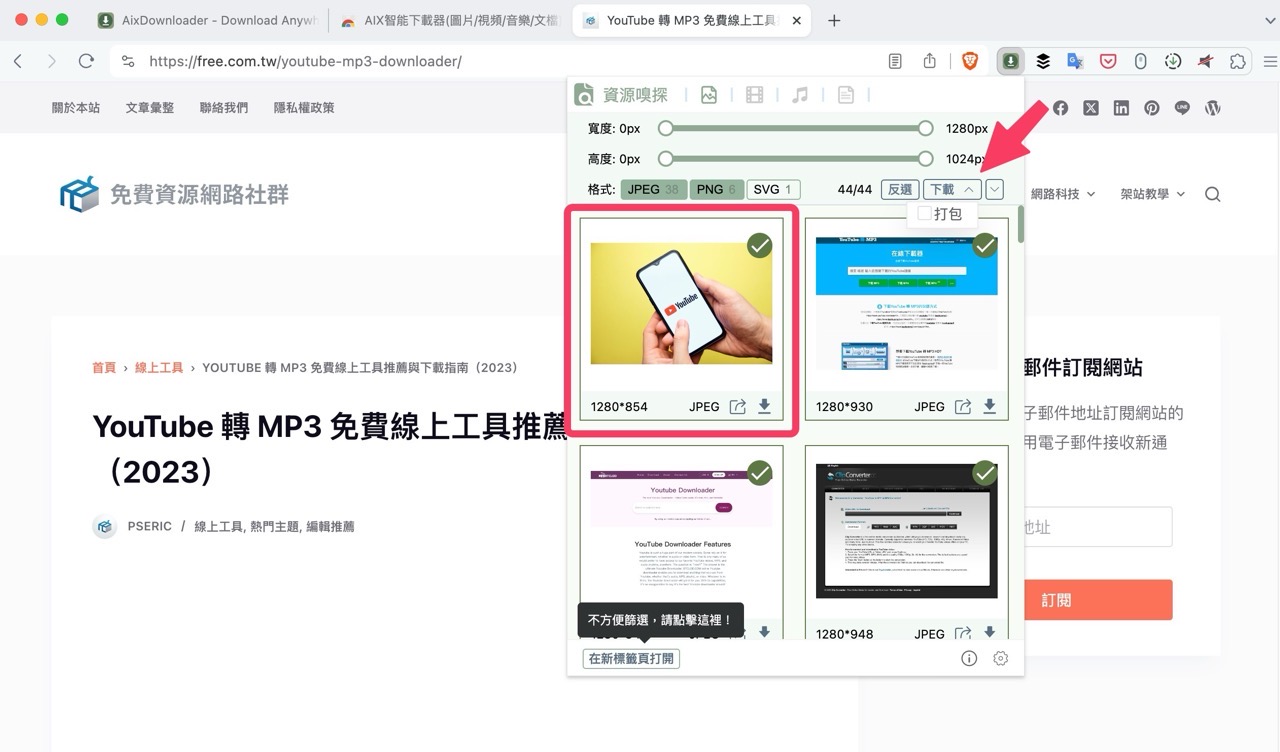The height and width of the screenshot is (752, 1280).
Task: Open the WordPress social icon
Action: (1213, 108)
